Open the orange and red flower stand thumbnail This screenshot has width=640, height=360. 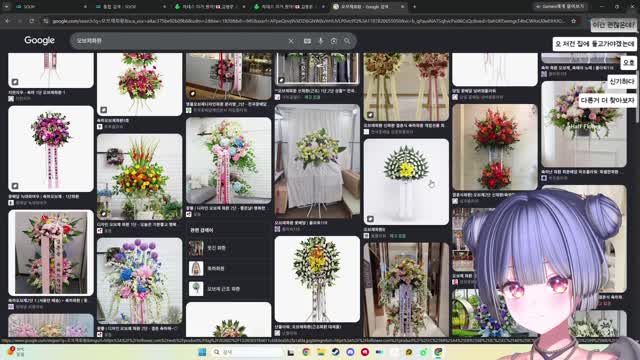[x=140, y=177]
